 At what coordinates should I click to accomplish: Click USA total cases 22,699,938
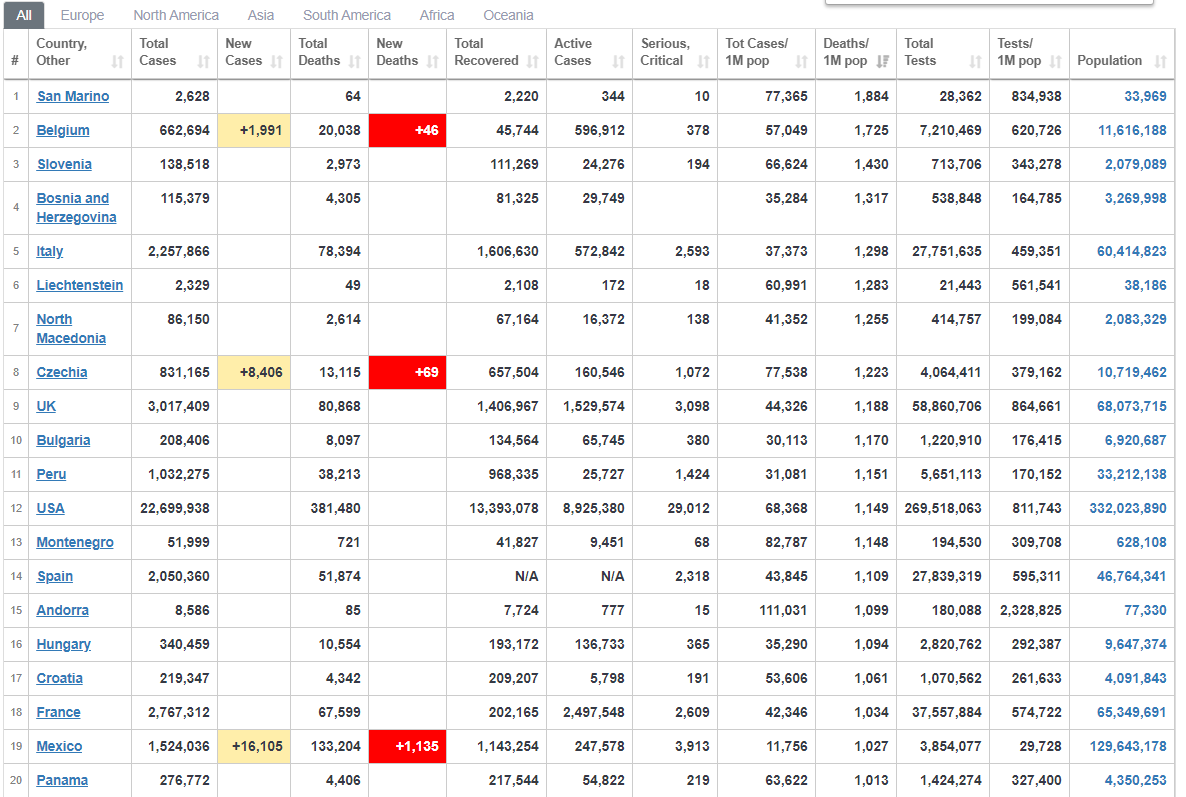(175, 508)
